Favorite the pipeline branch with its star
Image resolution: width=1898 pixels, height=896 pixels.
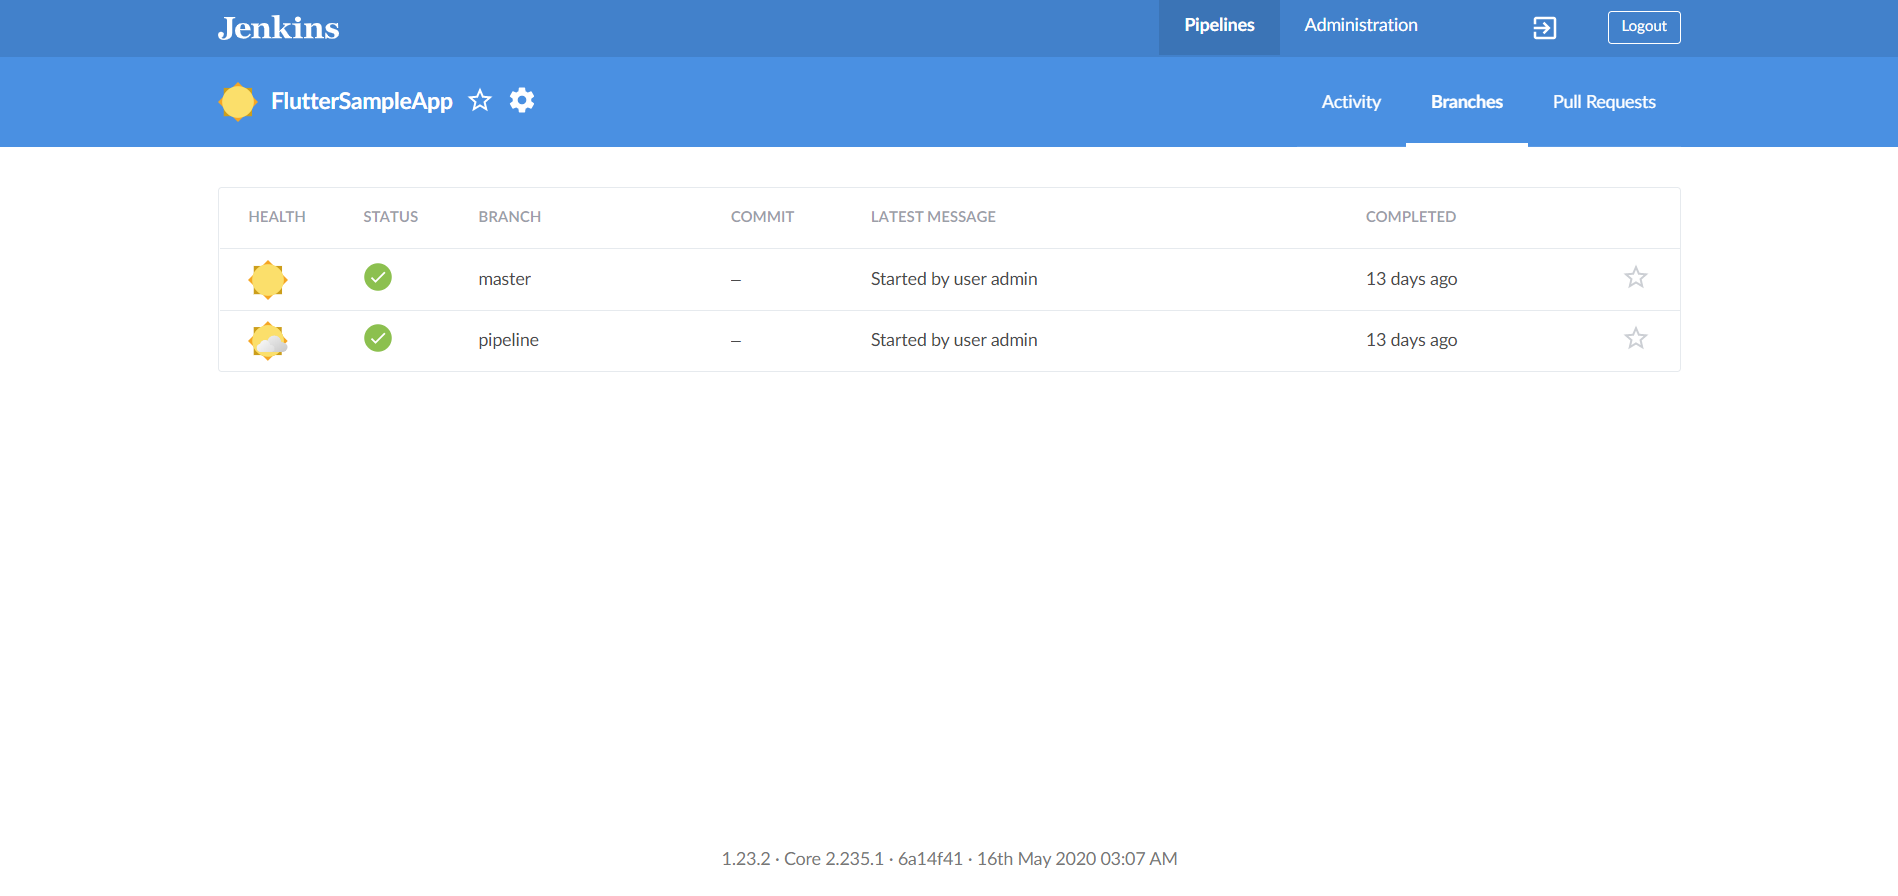pos(1636,338)
